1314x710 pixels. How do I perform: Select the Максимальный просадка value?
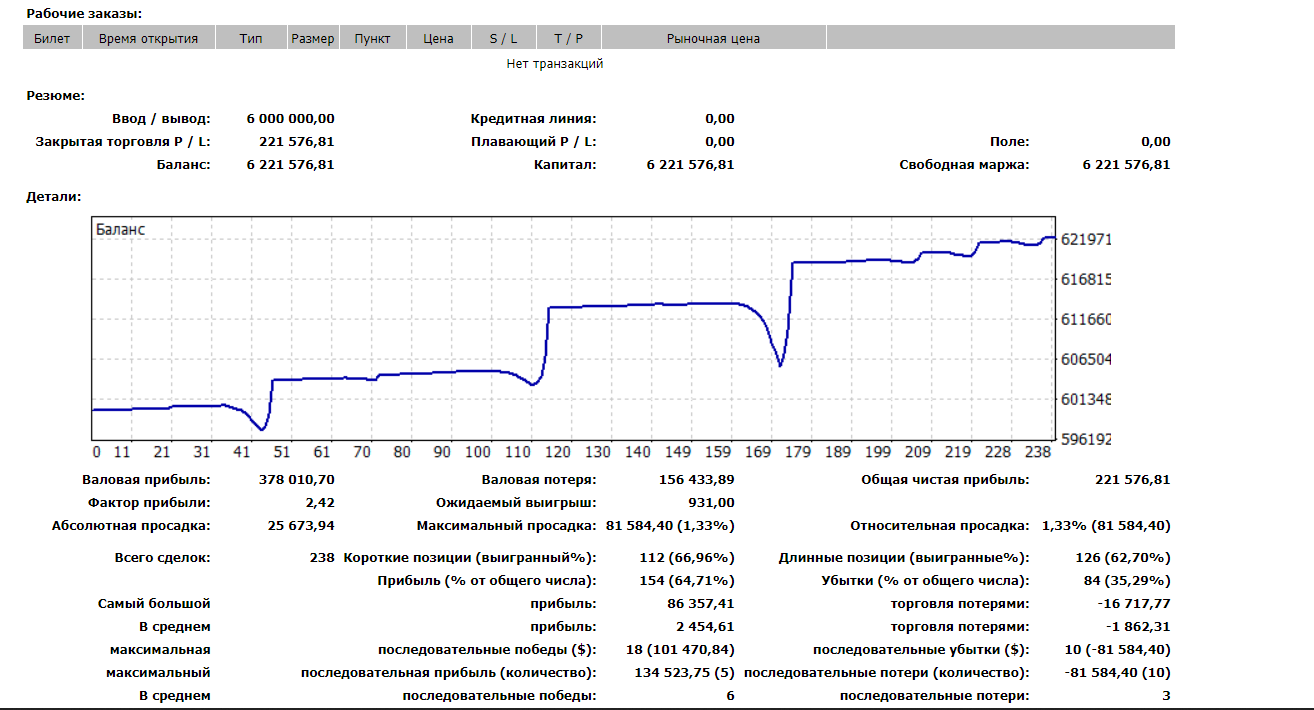click(670, 526)
